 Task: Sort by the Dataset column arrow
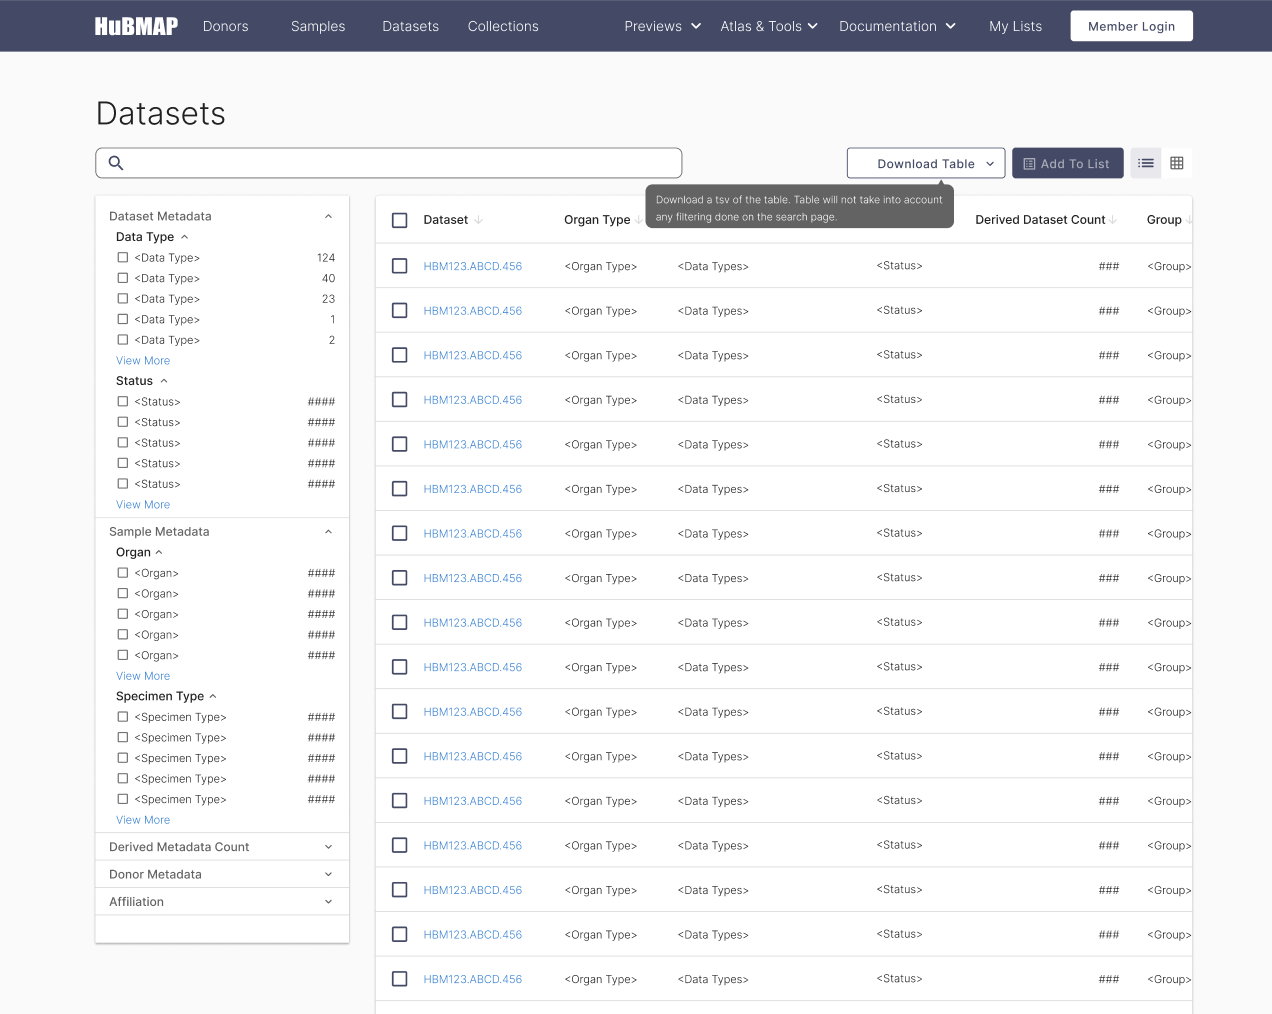(x=479, y=220)
